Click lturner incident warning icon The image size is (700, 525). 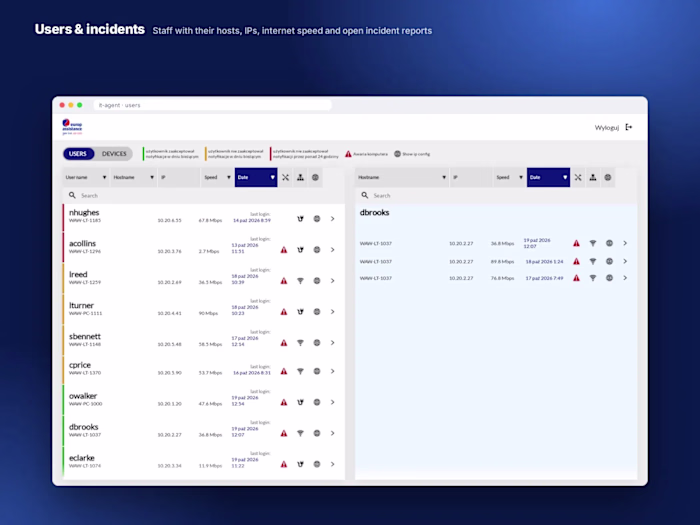284,312
